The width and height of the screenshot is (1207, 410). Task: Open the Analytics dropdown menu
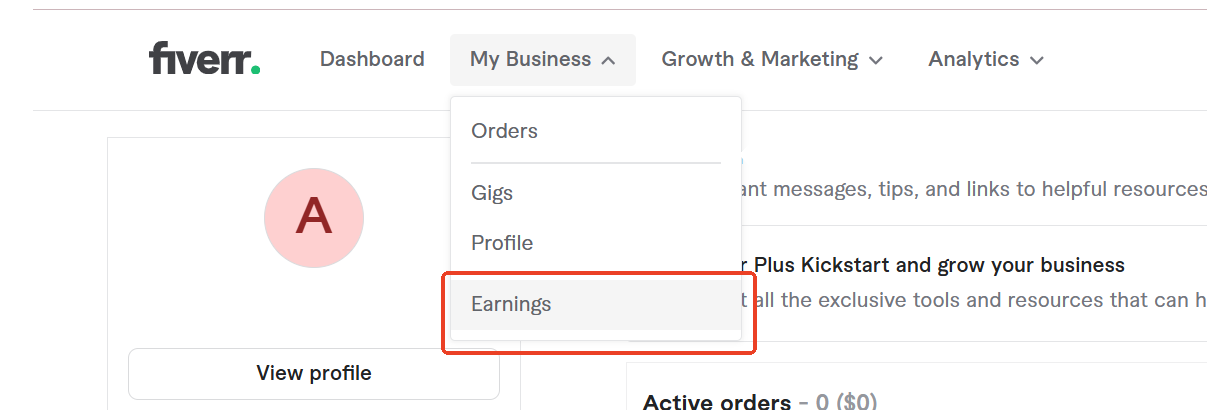(x=973, y=59)
